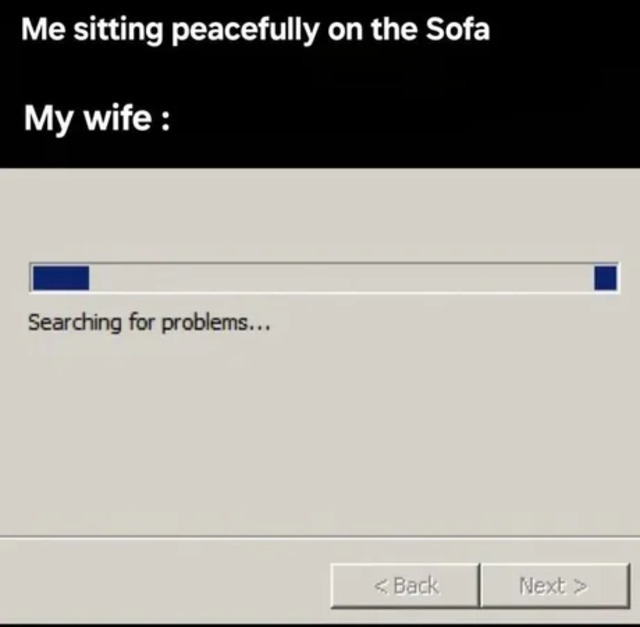Click the empty middle of the progress bar
The width and height of the screenshot is (640, 627).
pyautogui.click(x=342, y=278)
